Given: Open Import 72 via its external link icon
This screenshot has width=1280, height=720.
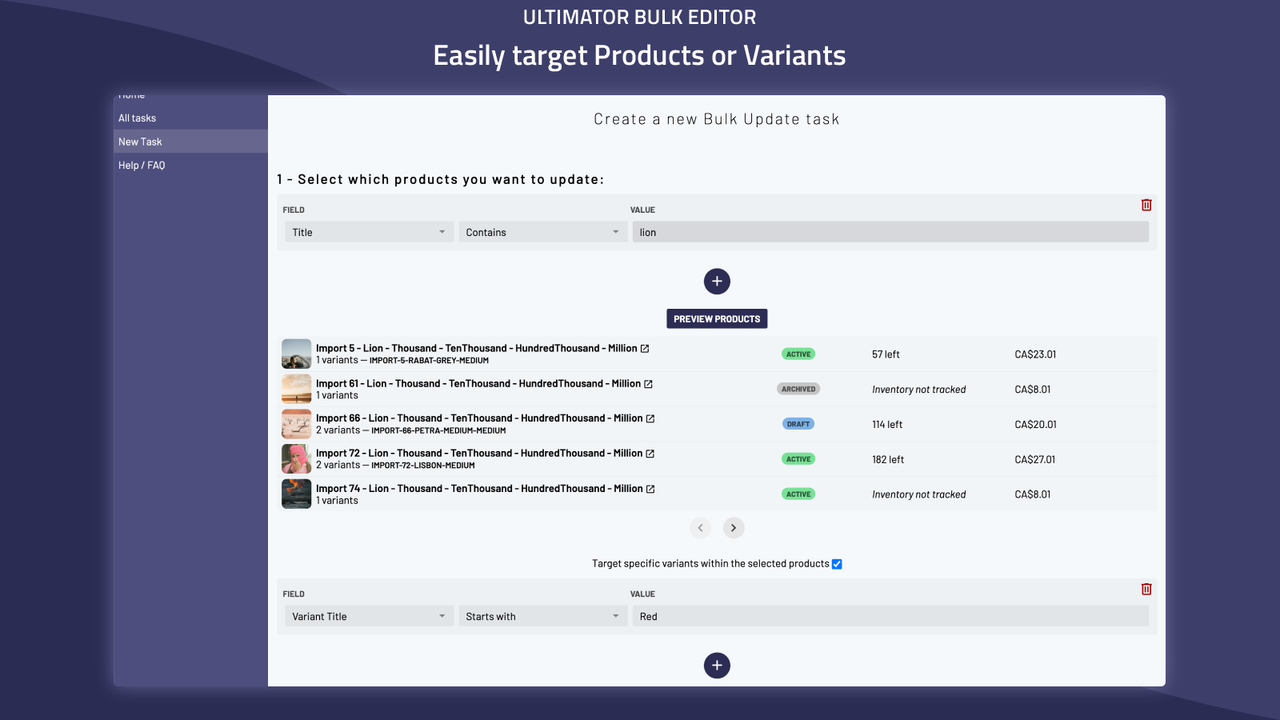Looking at the screenshot, I should pyautogui.click(x=650, y=453).
